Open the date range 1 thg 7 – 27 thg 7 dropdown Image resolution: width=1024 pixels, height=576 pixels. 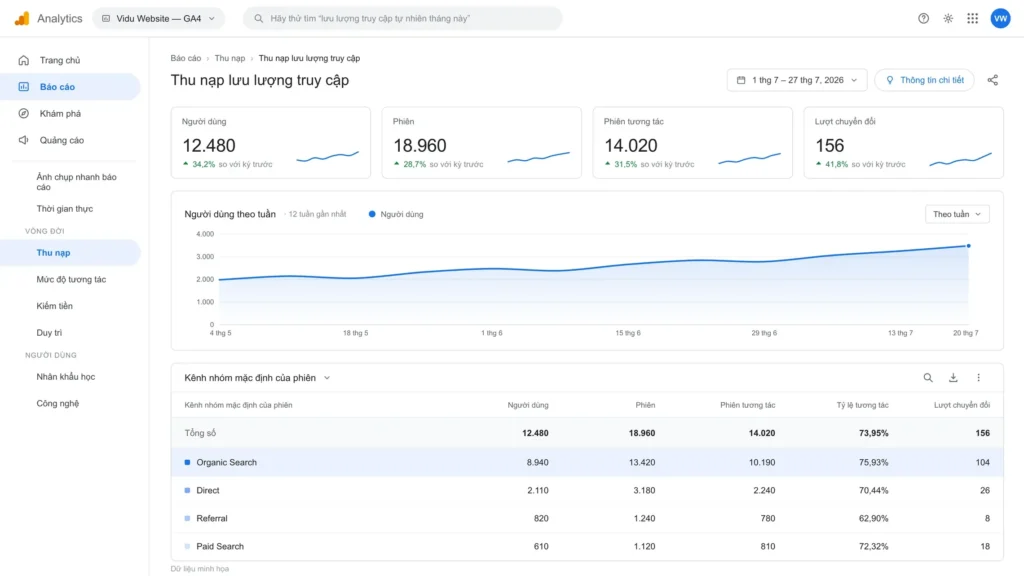(x=797, y=80)
